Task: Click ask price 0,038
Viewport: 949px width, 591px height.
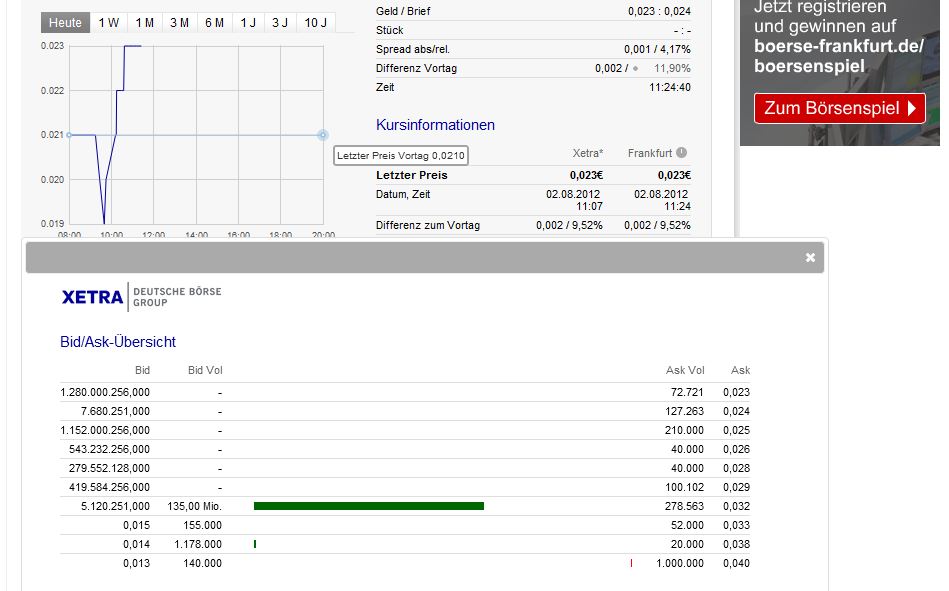Action: (x=737, y=544)
